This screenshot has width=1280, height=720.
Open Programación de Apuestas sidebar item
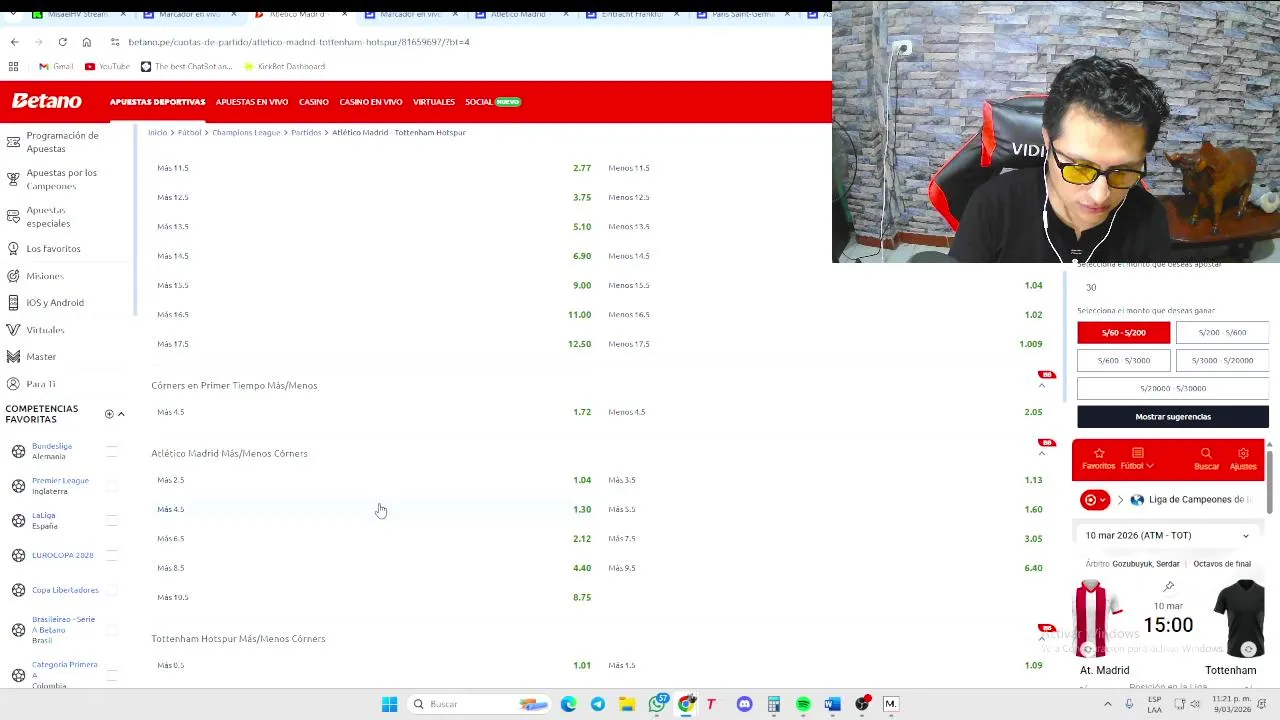click(63, 142)
